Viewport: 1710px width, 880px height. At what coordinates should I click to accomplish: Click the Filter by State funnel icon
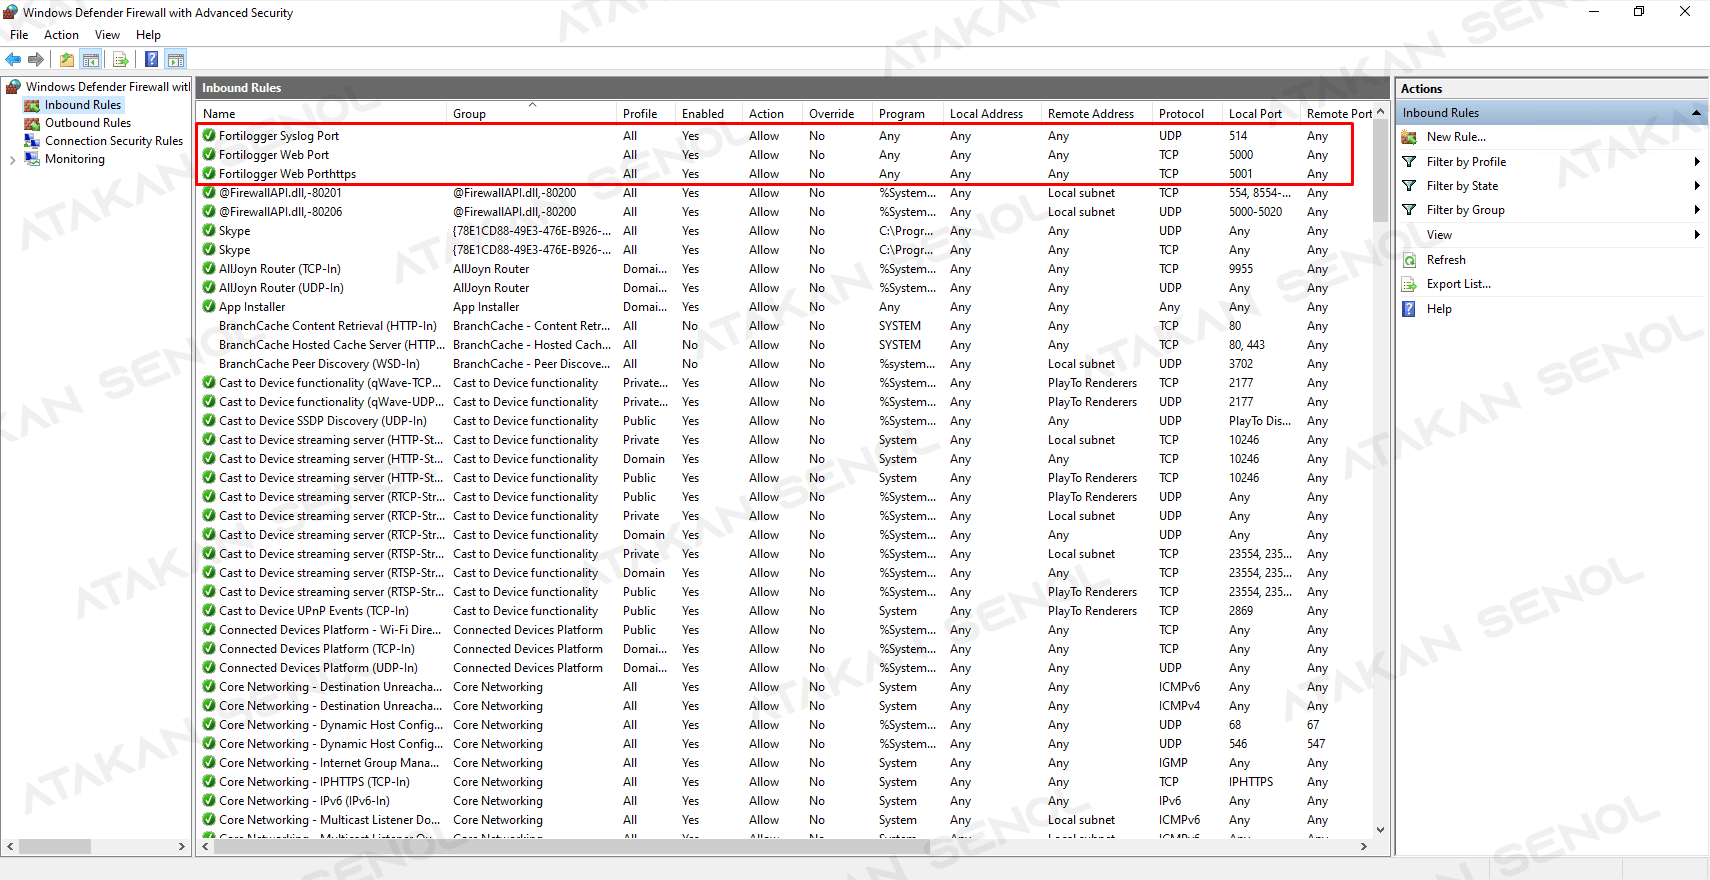[1409, 185]
